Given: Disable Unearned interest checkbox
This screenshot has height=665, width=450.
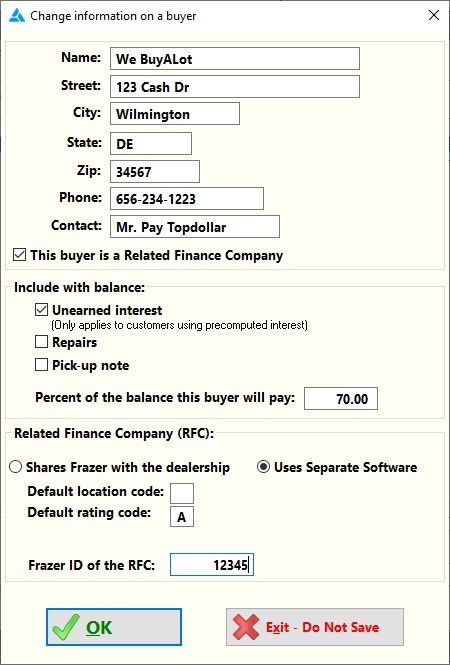Looking at the screenshot, I should (41, 310).
